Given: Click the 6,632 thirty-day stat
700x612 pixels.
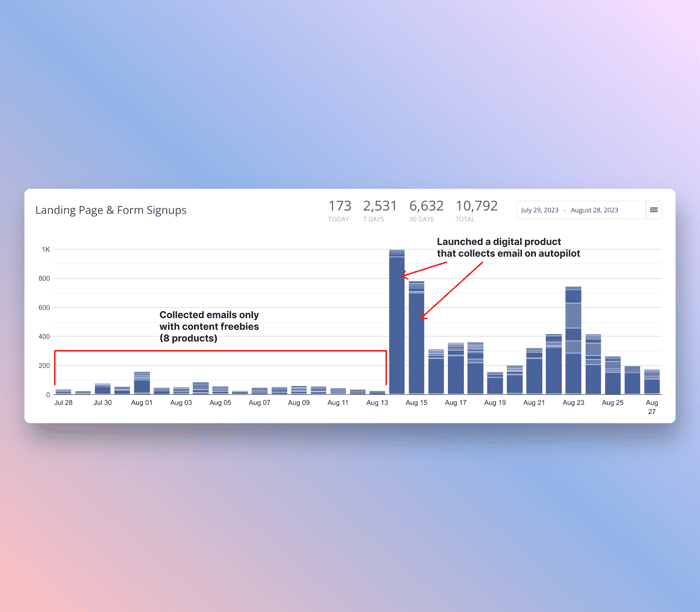Looking at the screenshot, I should [426, 211].
